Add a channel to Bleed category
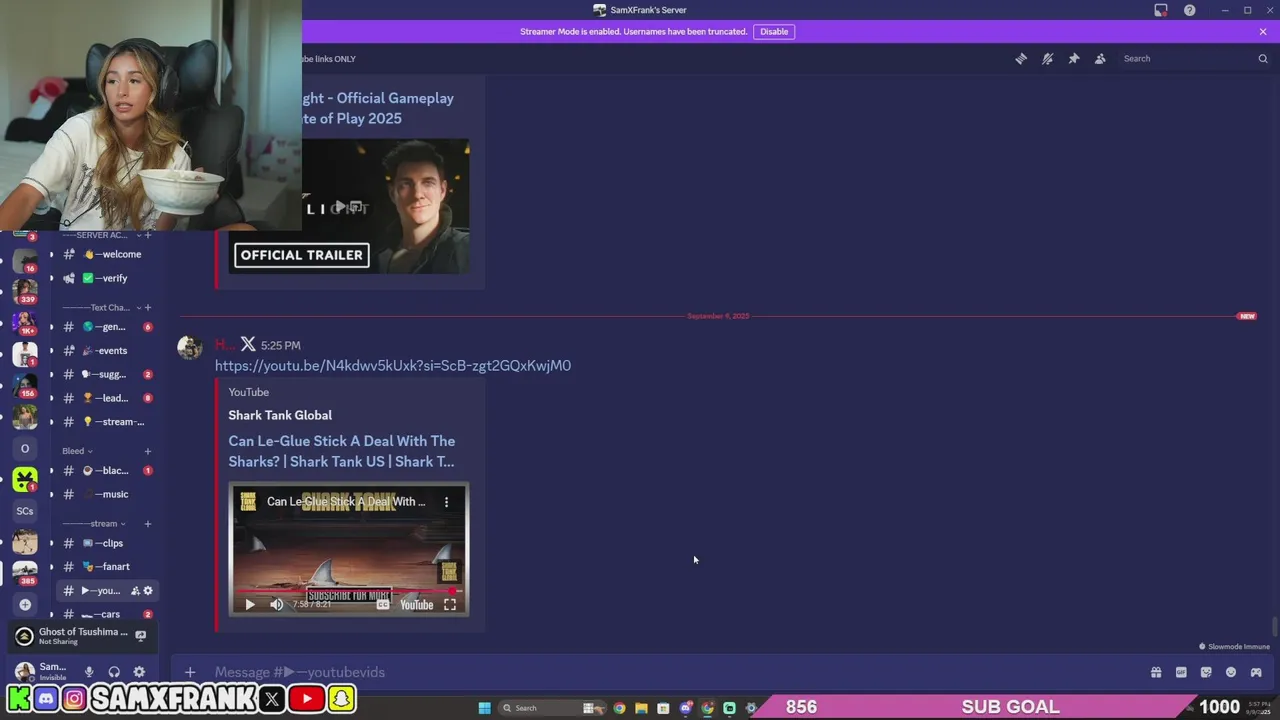Image resolution: width=1280 pixels, height=720 pixels. click(x=148, y=451)
